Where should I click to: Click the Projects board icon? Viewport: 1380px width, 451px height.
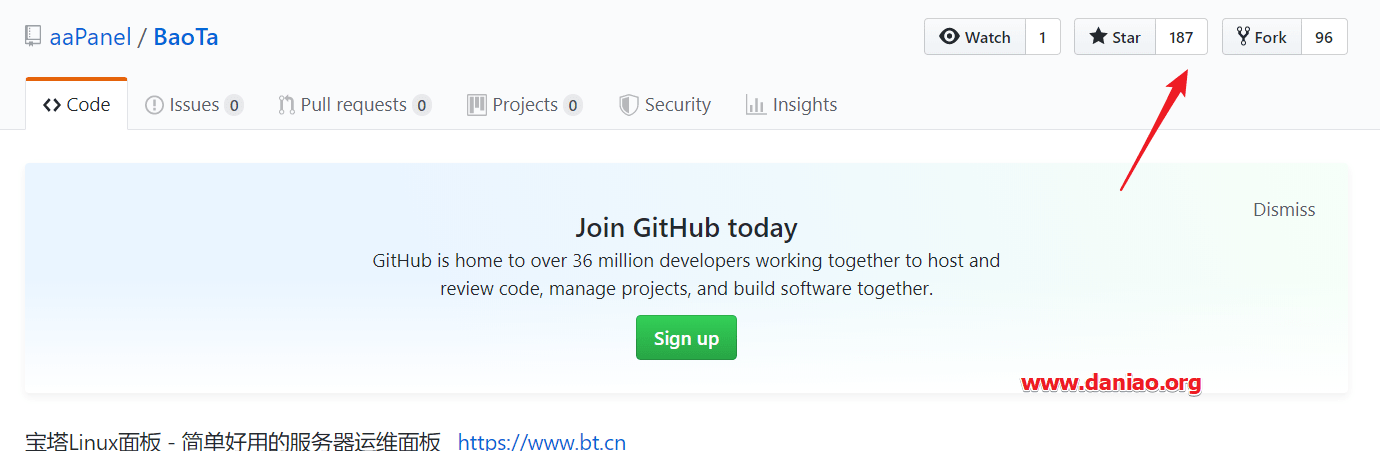click(477, 105)
